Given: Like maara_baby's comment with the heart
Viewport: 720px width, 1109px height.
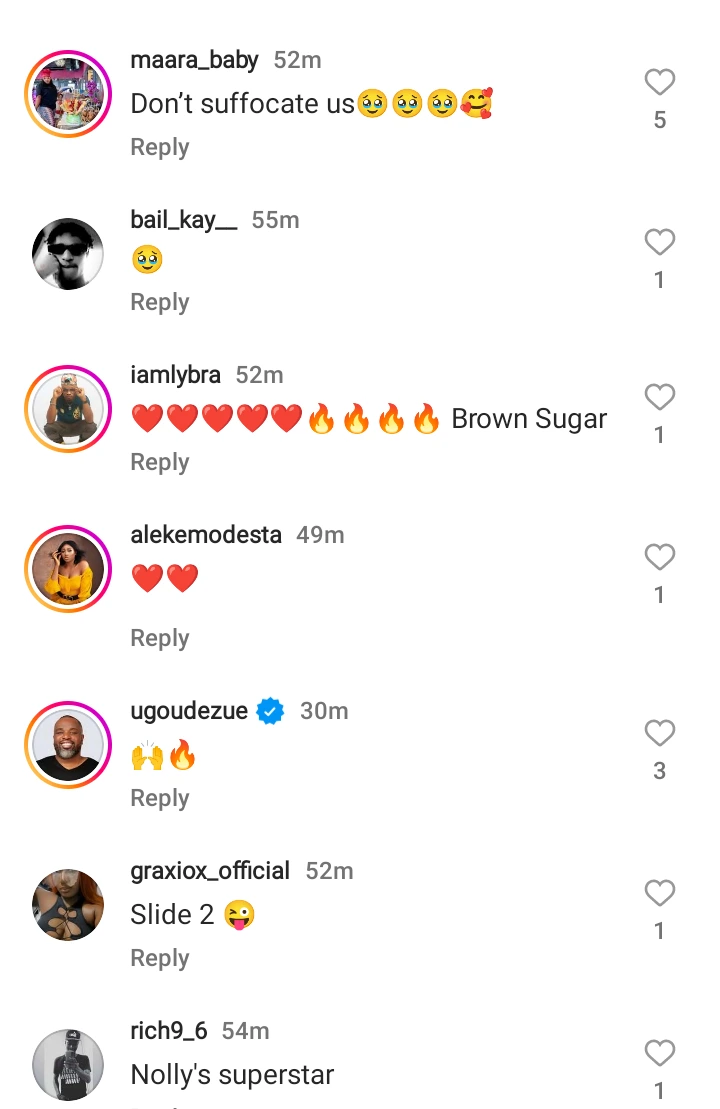Looking at the screenshot, I should click(x=659, y=82).
